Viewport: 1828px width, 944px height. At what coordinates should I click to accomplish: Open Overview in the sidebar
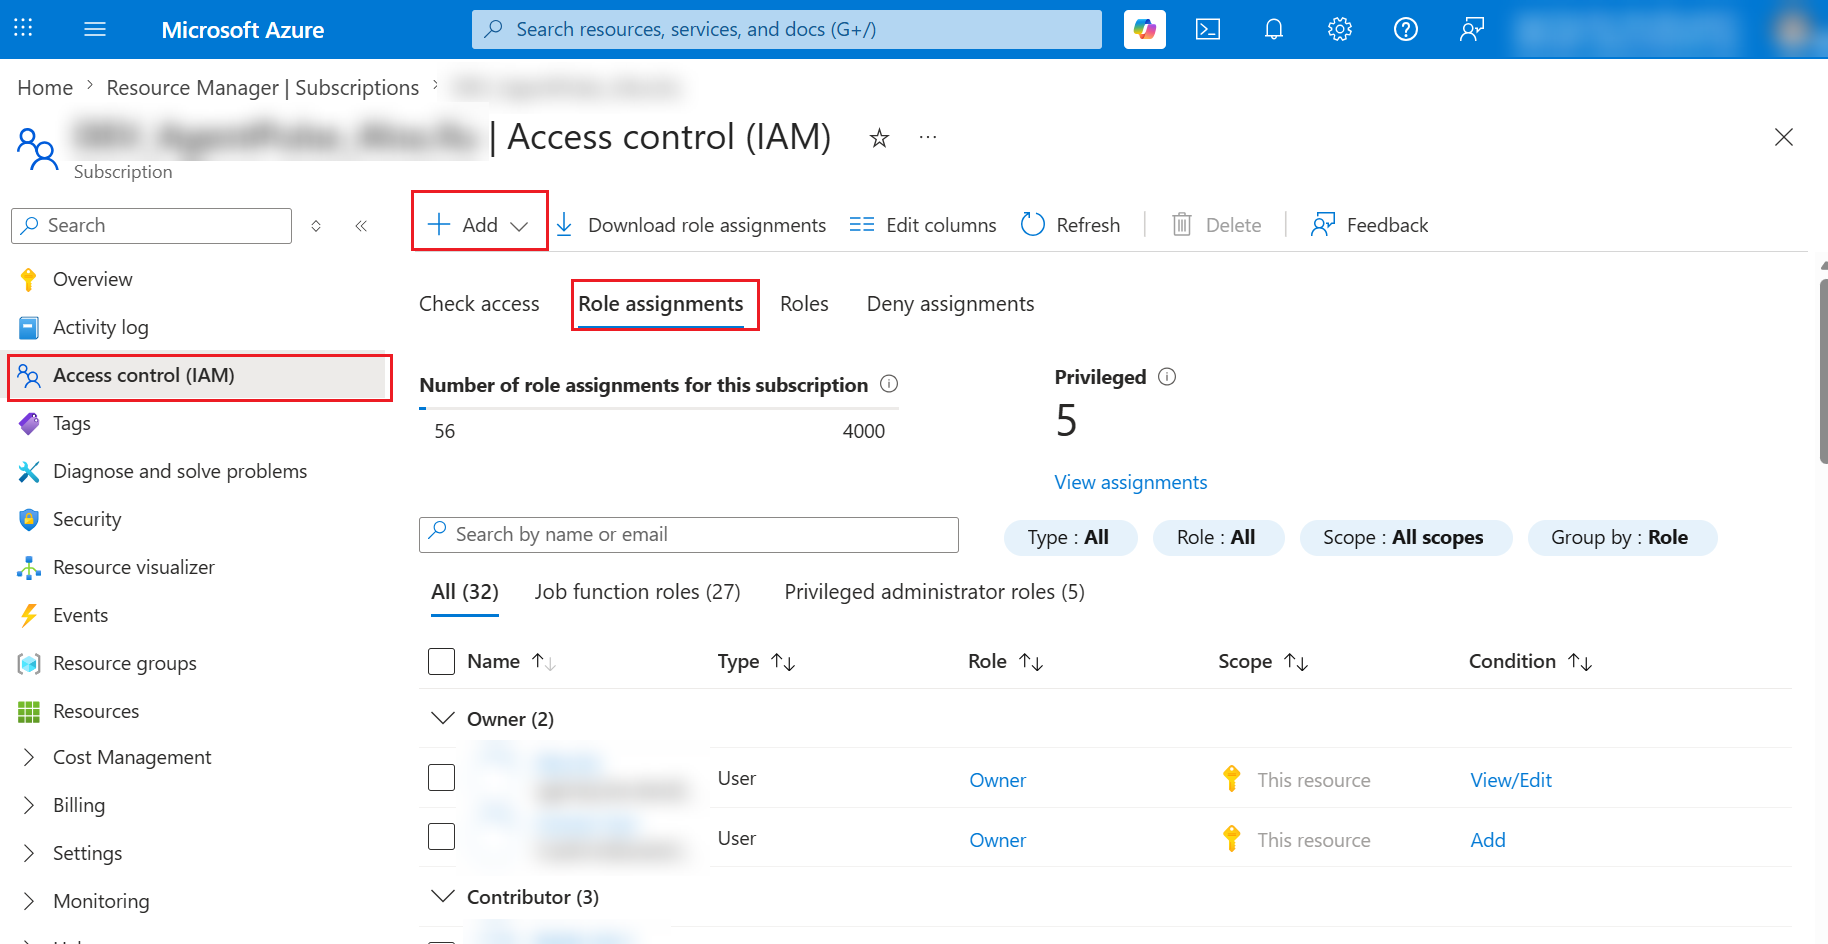point(92,279)
